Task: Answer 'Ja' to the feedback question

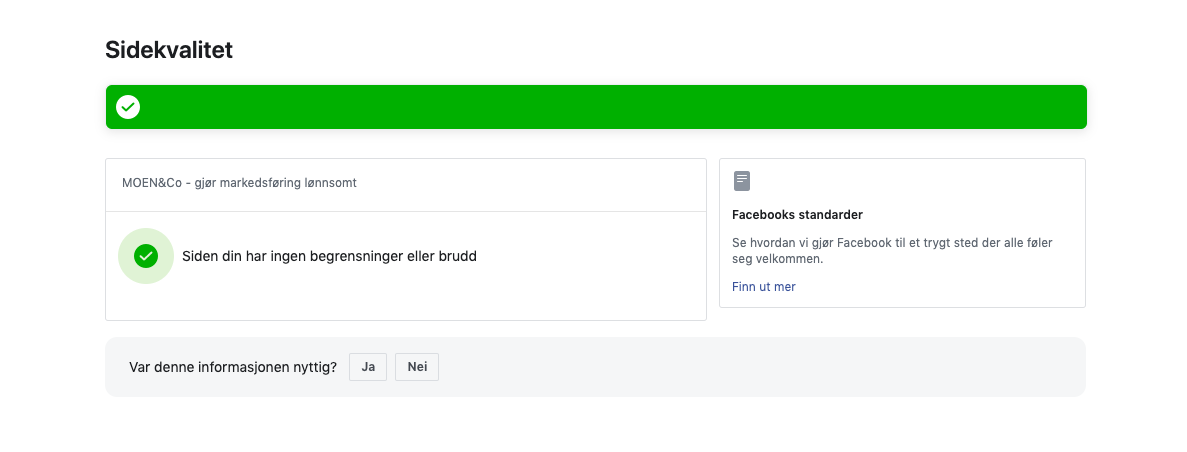Action: (x=368, y=367)
